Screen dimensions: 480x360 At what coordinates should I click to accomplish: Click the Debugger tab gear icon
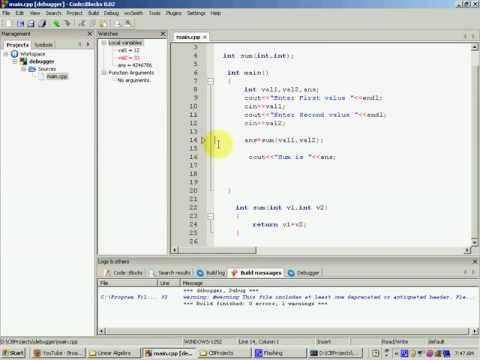coord(291,273)
